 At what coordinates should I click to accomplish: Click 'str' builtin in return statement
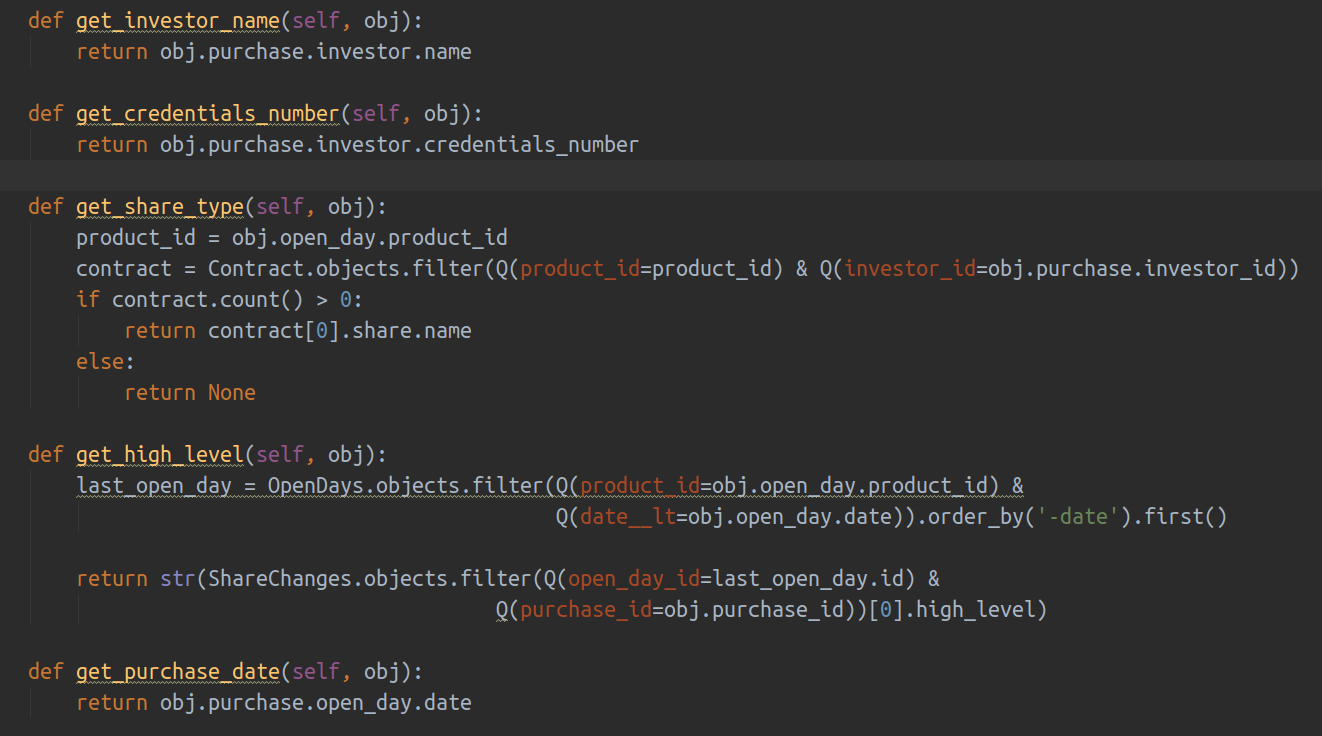pos(178,578)
